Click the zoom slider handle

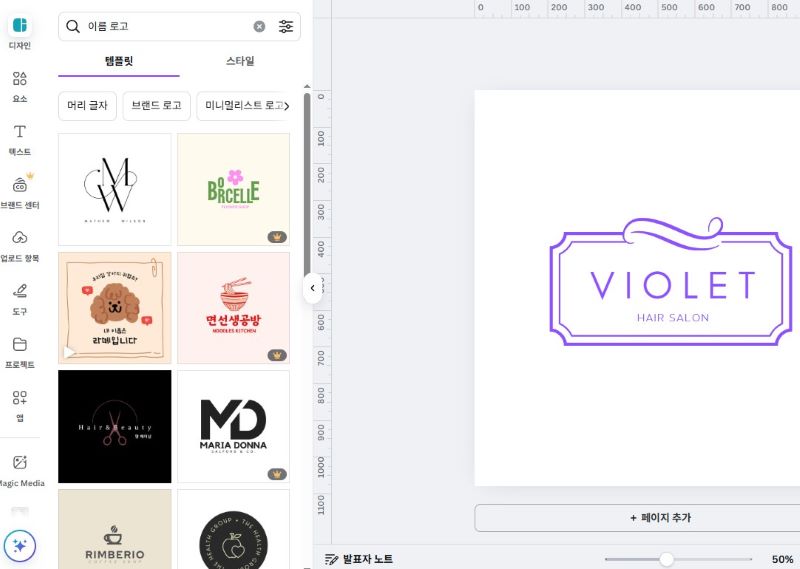(x=666, y=559)
